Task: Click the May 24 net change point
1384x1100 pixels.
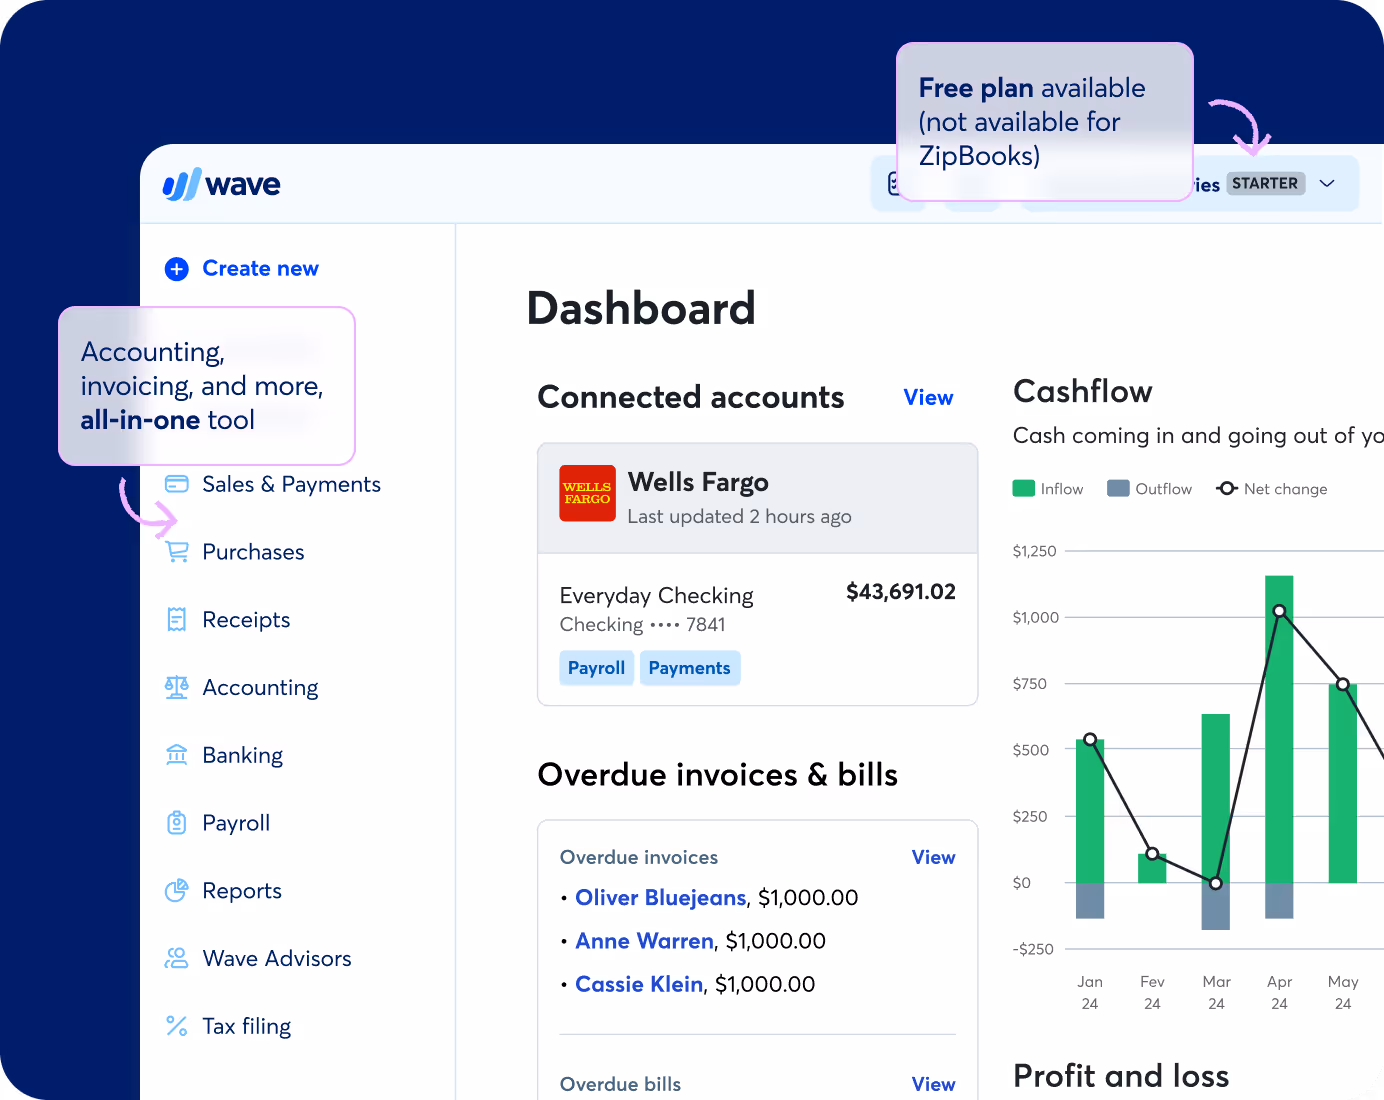Action: point(1343,685)
